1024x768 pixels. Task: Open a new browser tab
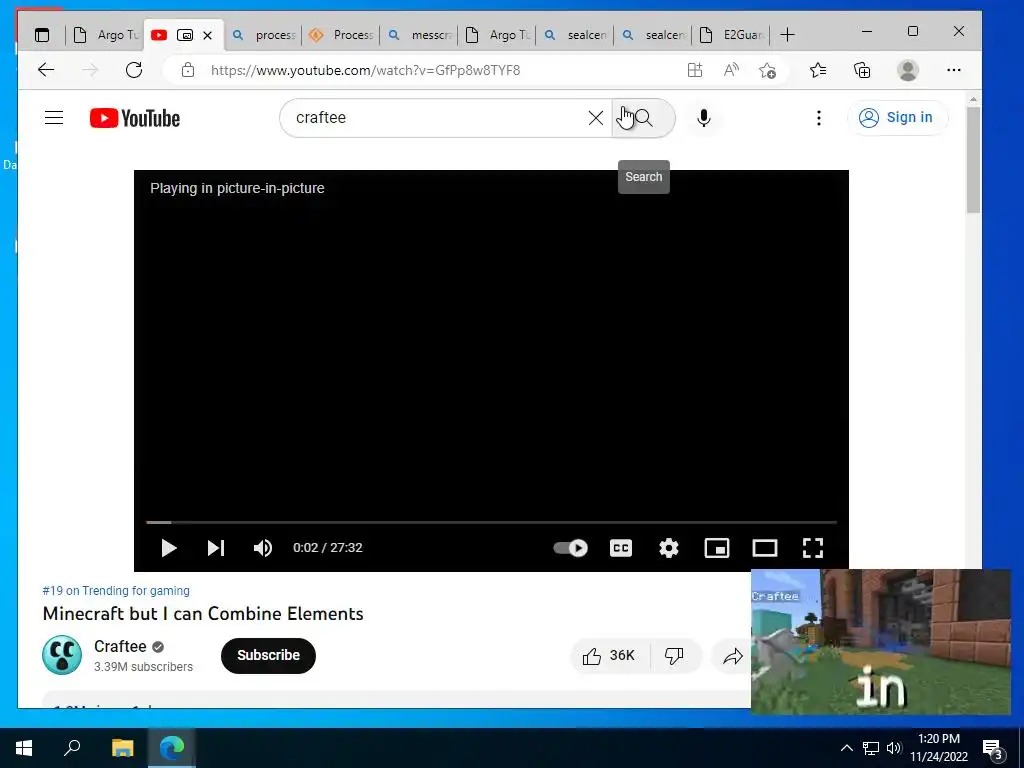coord(788,35)
